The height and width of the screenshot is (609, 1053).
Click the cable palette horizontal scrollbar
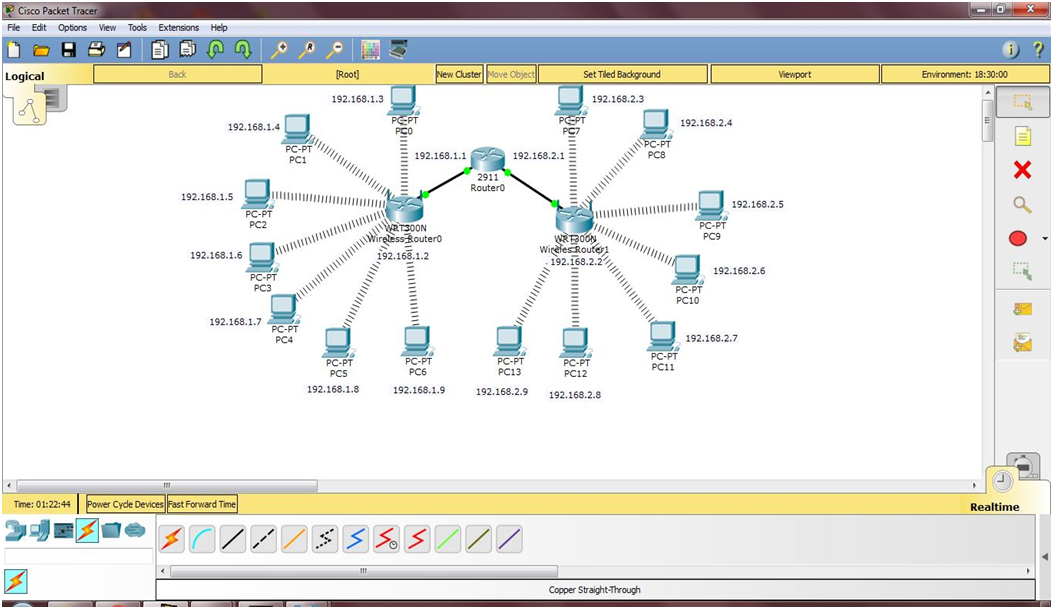[363, 571]
